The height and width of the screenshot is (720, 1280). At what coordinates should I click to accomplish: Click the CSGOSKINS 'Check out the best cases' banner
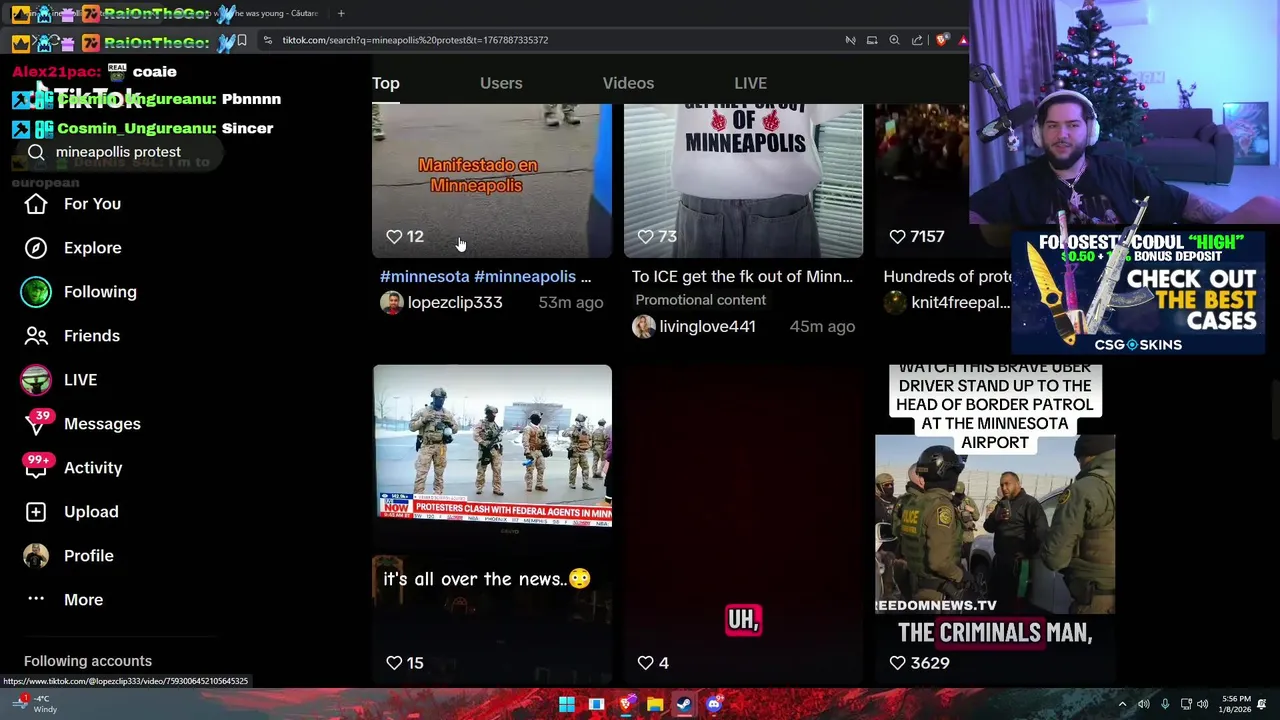1138,293
